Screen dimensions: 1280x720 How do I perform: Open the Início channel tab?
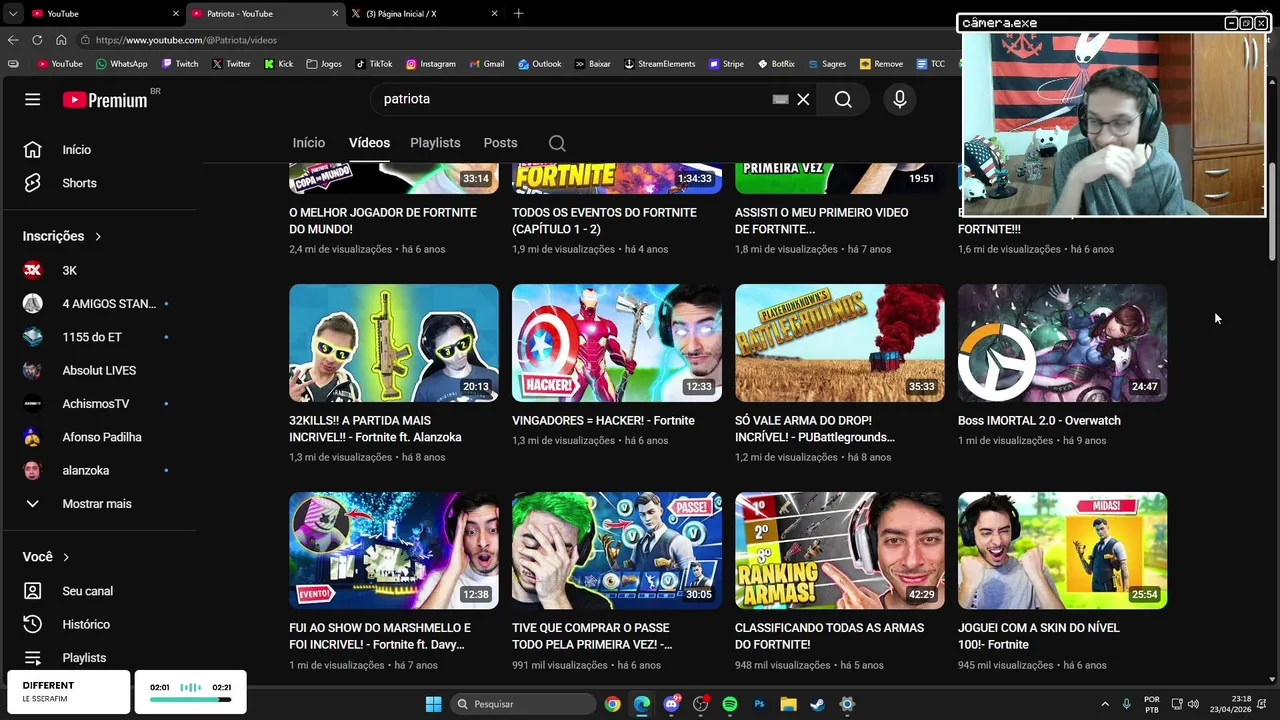309,143
